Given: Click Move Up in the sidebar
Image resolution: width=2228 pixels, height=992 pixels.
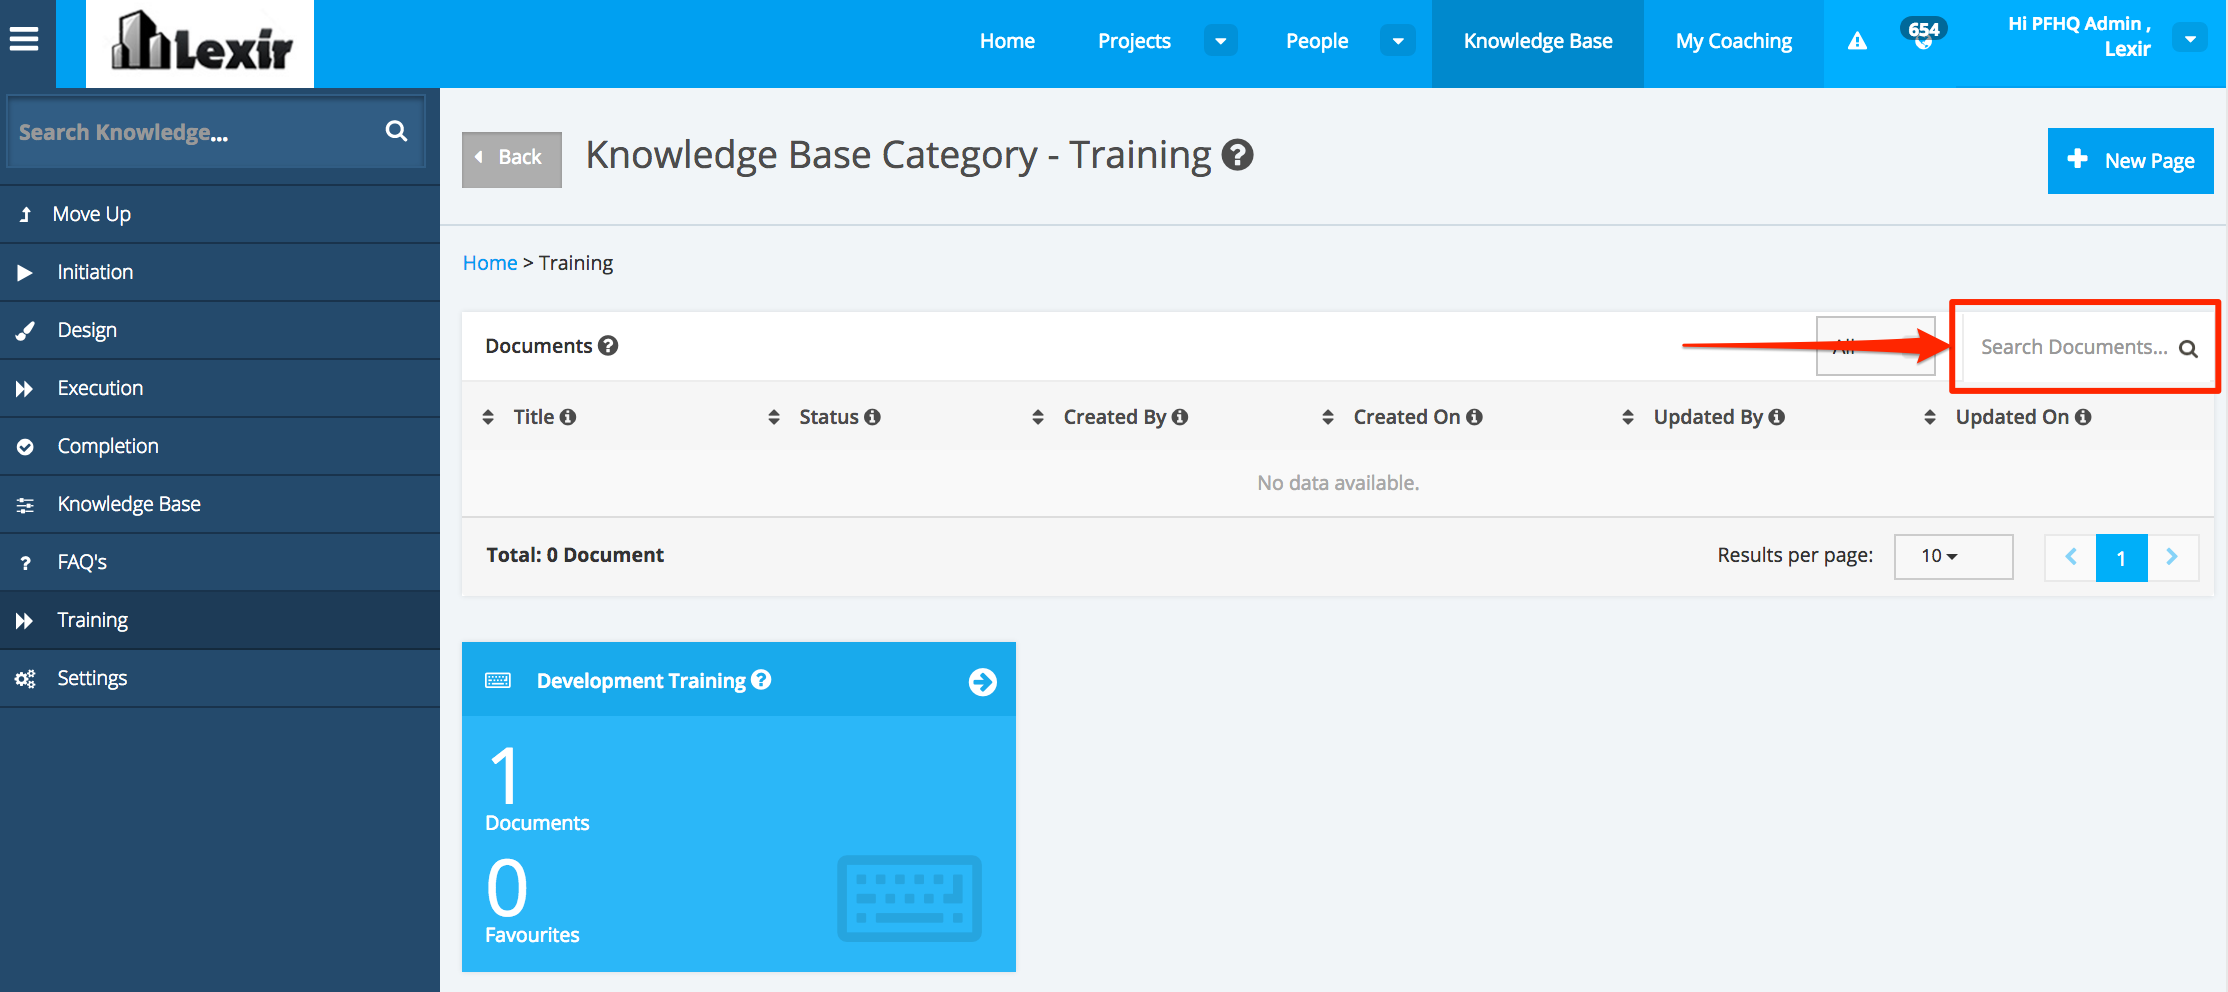Looking at the screenshot, I should [220, 214].
